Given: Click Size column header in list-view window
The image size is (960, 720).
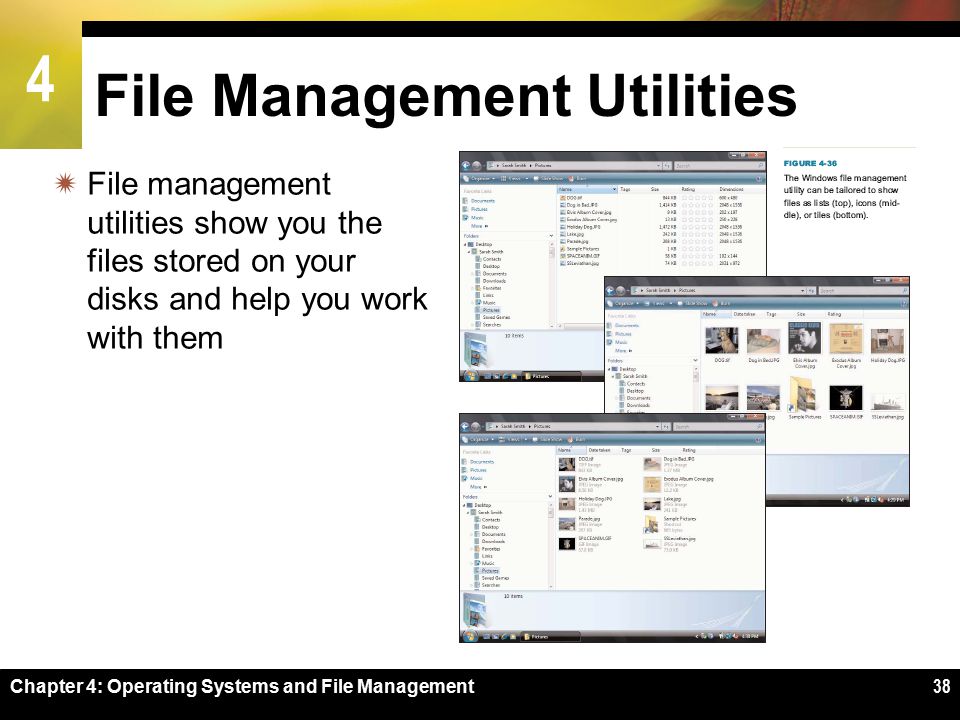Looking at the screenshot, I should pos(655,190).
